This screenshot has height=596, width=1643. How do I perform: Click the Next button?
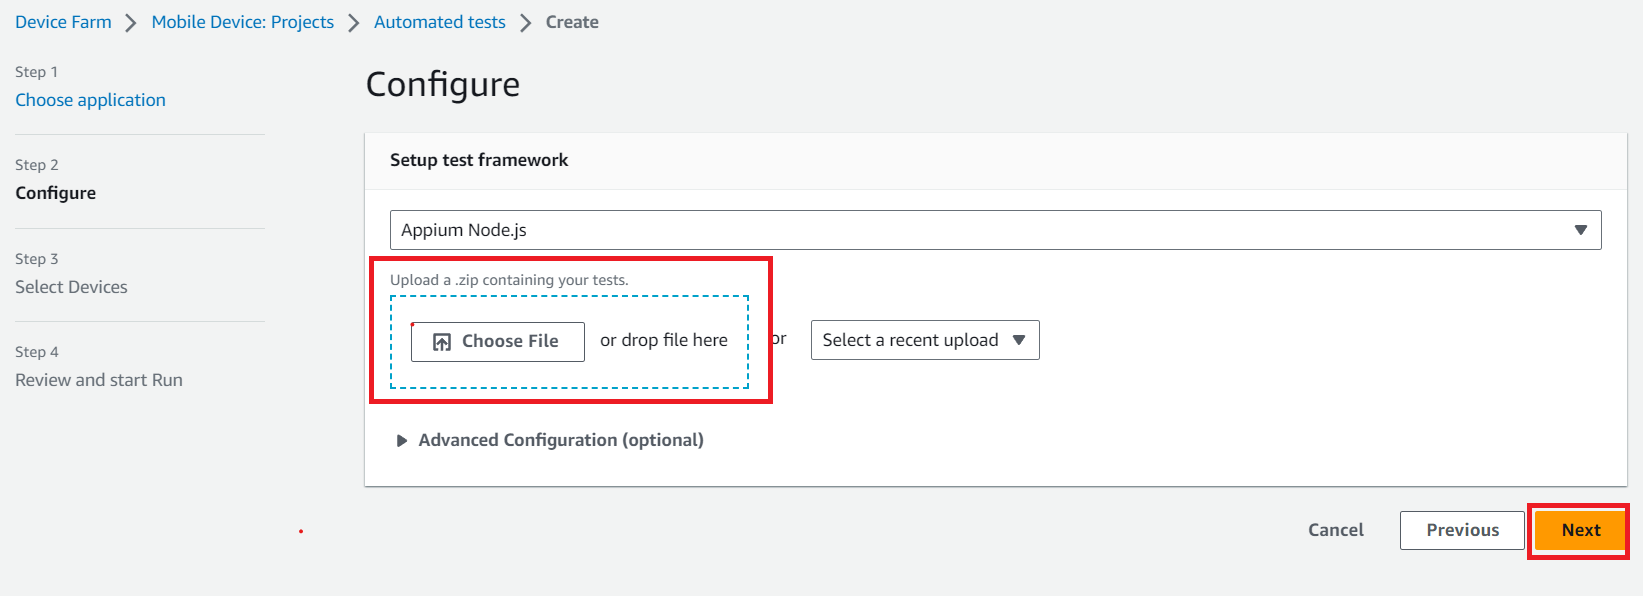click(1580, 530)
